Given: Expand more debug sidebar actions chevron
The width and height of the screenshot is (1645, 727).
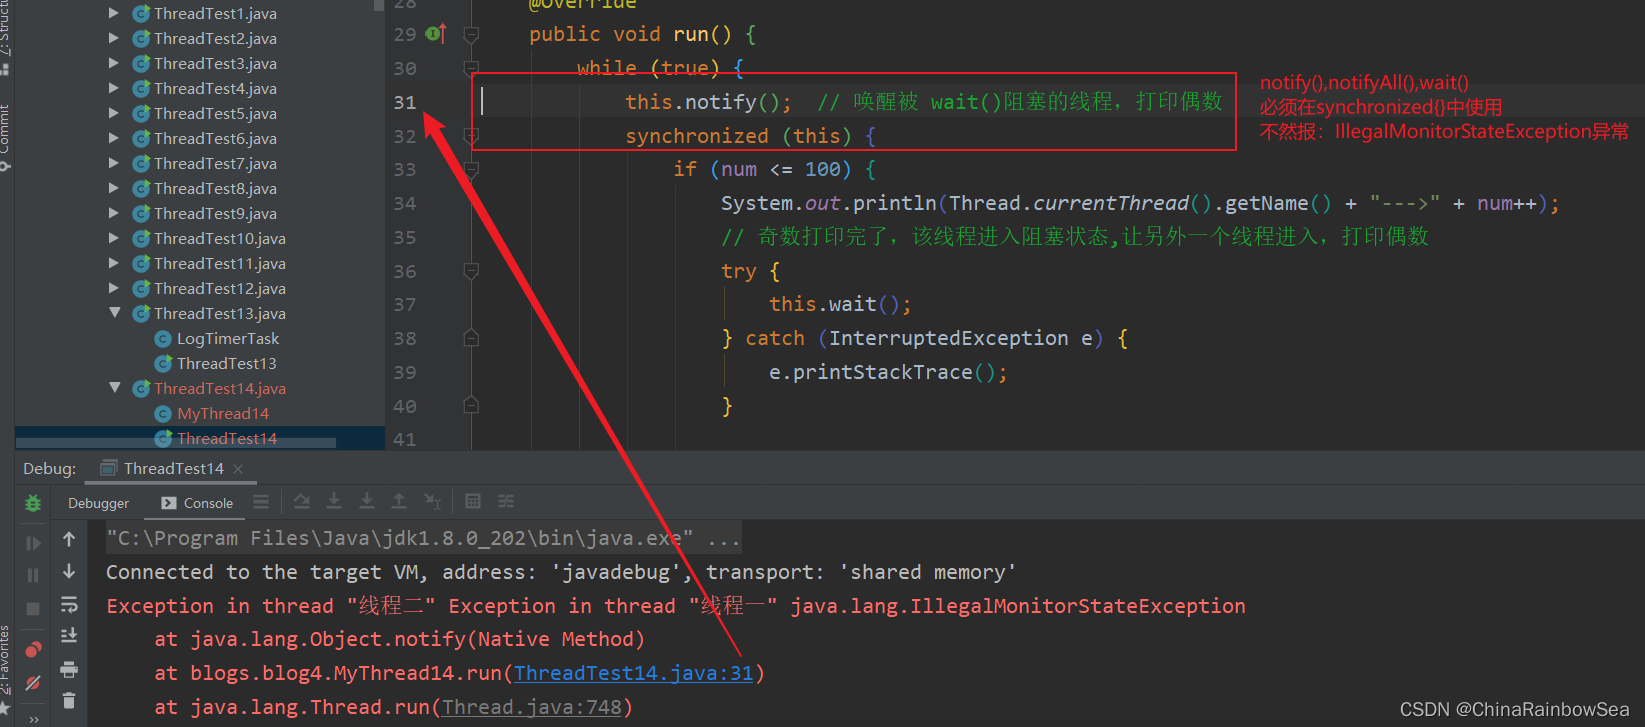Looking at the screenshot, I should tap(33, 719).
